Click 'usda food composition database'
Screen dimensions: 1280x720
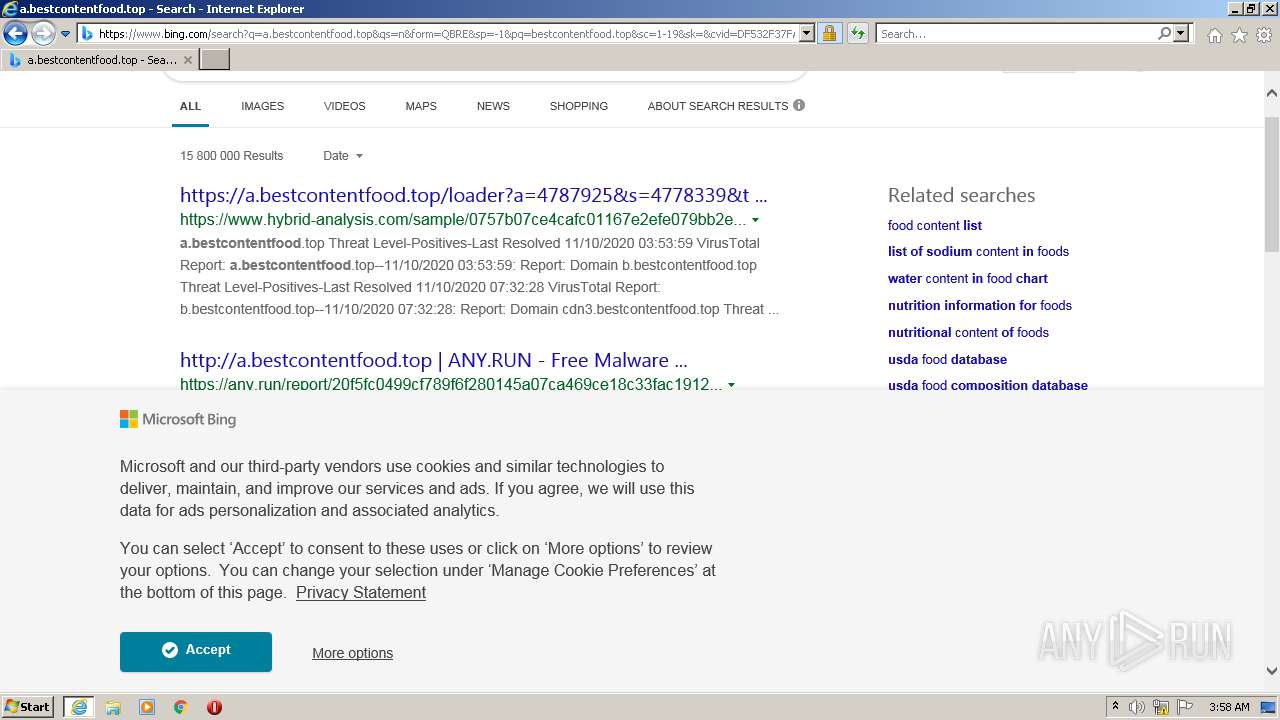point(988,385)
